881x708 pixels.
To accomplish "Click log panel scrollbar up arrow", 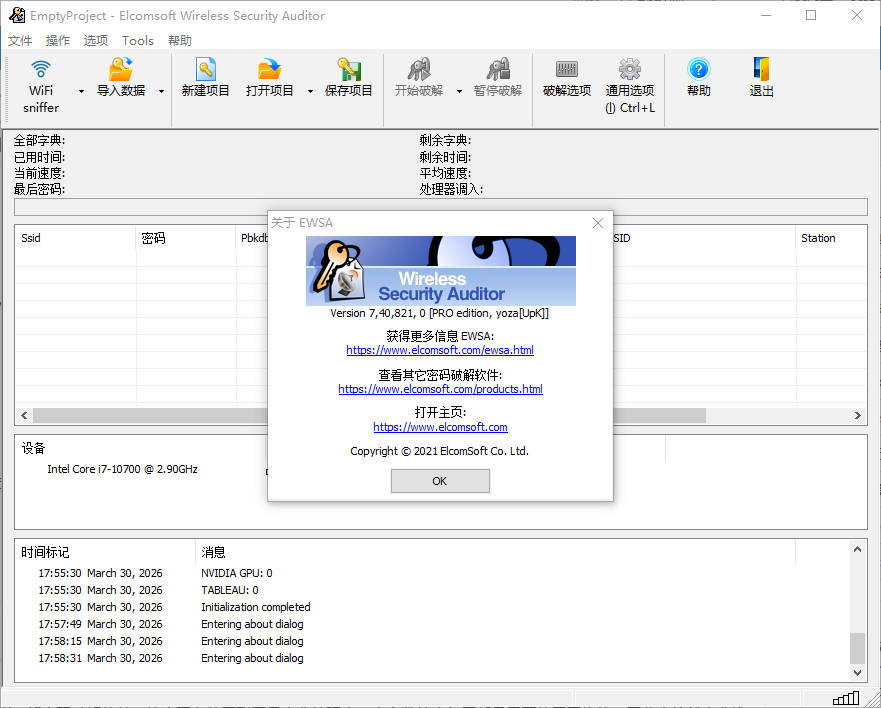I will point(857,550).
